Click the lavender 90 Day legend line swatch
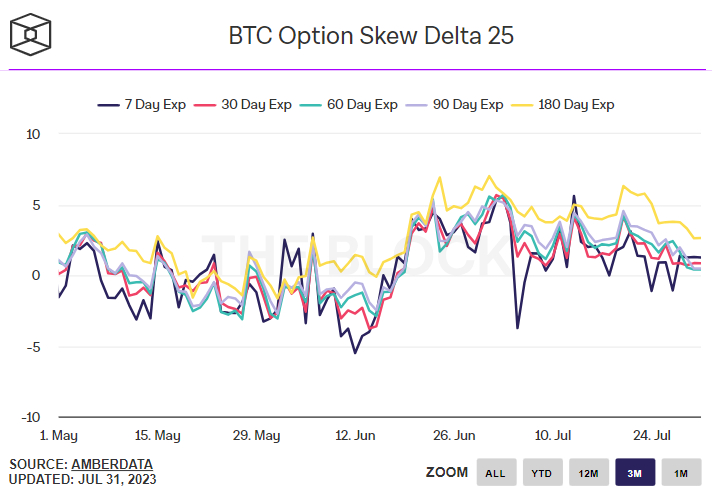The width and height of the screenshot is (712, 492). pyautogui.click(x=416, y=105)
